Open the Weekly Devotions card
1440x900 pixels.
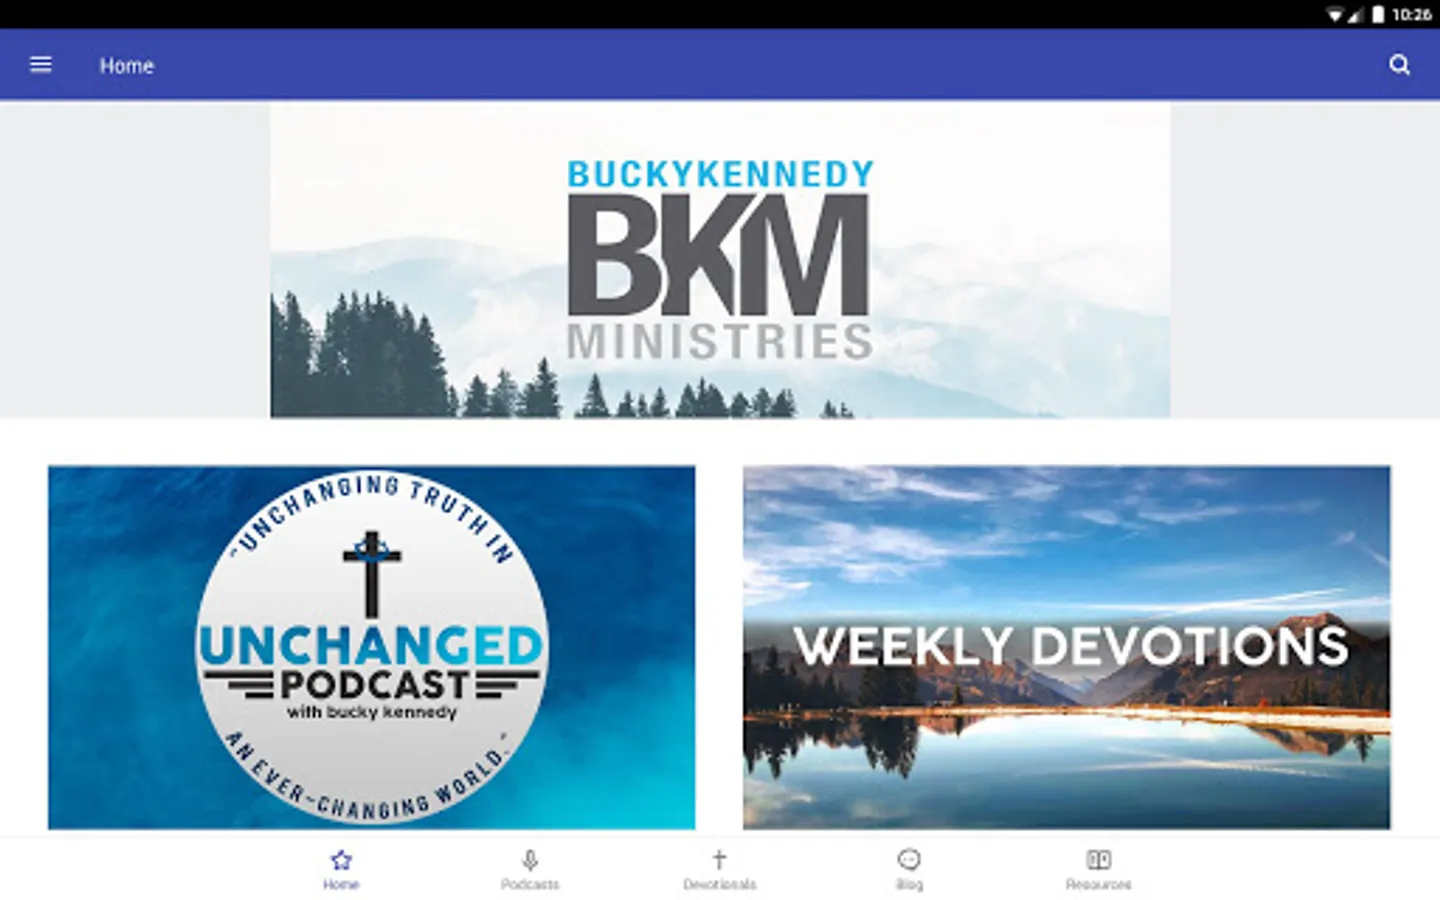[x=1066, y=647]
